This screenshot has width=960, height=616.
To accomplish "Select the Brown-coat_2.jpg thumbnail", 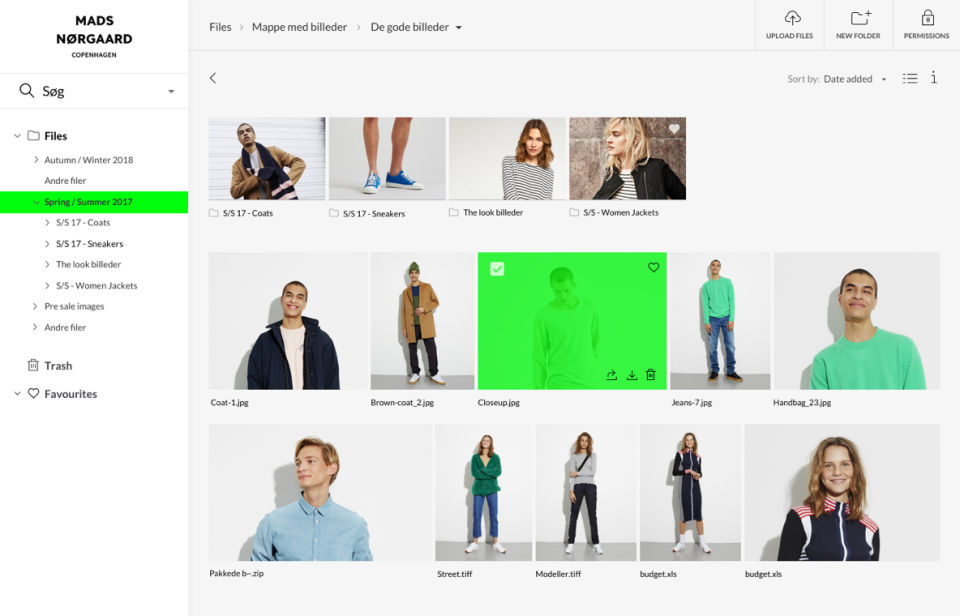I will tap(422, 321).
